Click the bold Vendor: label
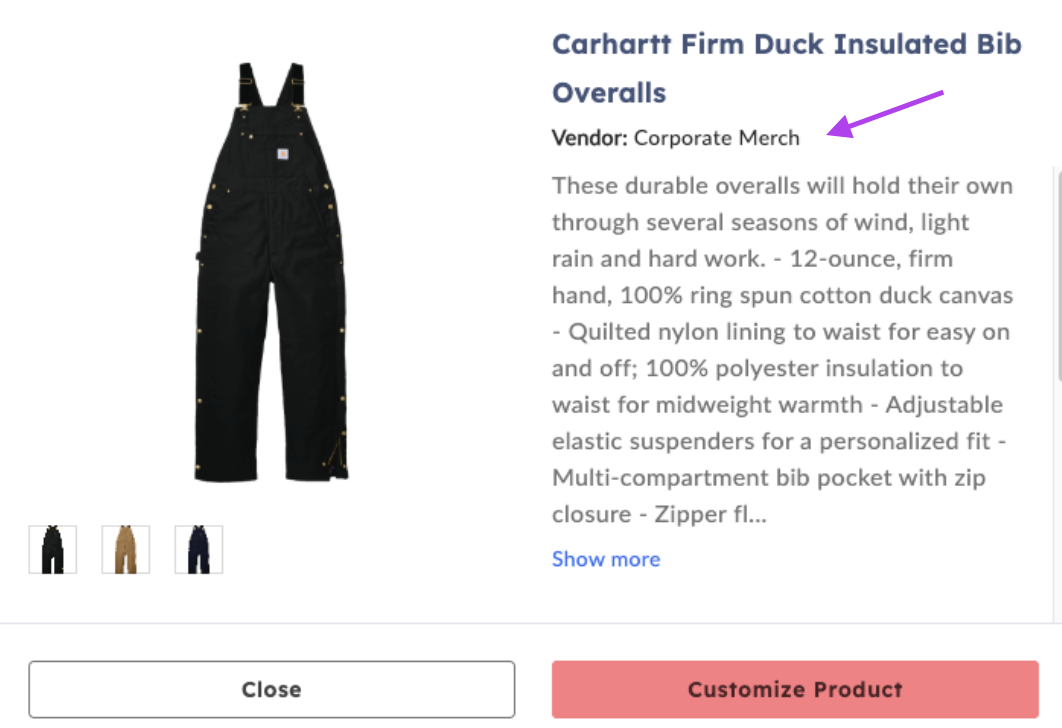 coord(590,138)
